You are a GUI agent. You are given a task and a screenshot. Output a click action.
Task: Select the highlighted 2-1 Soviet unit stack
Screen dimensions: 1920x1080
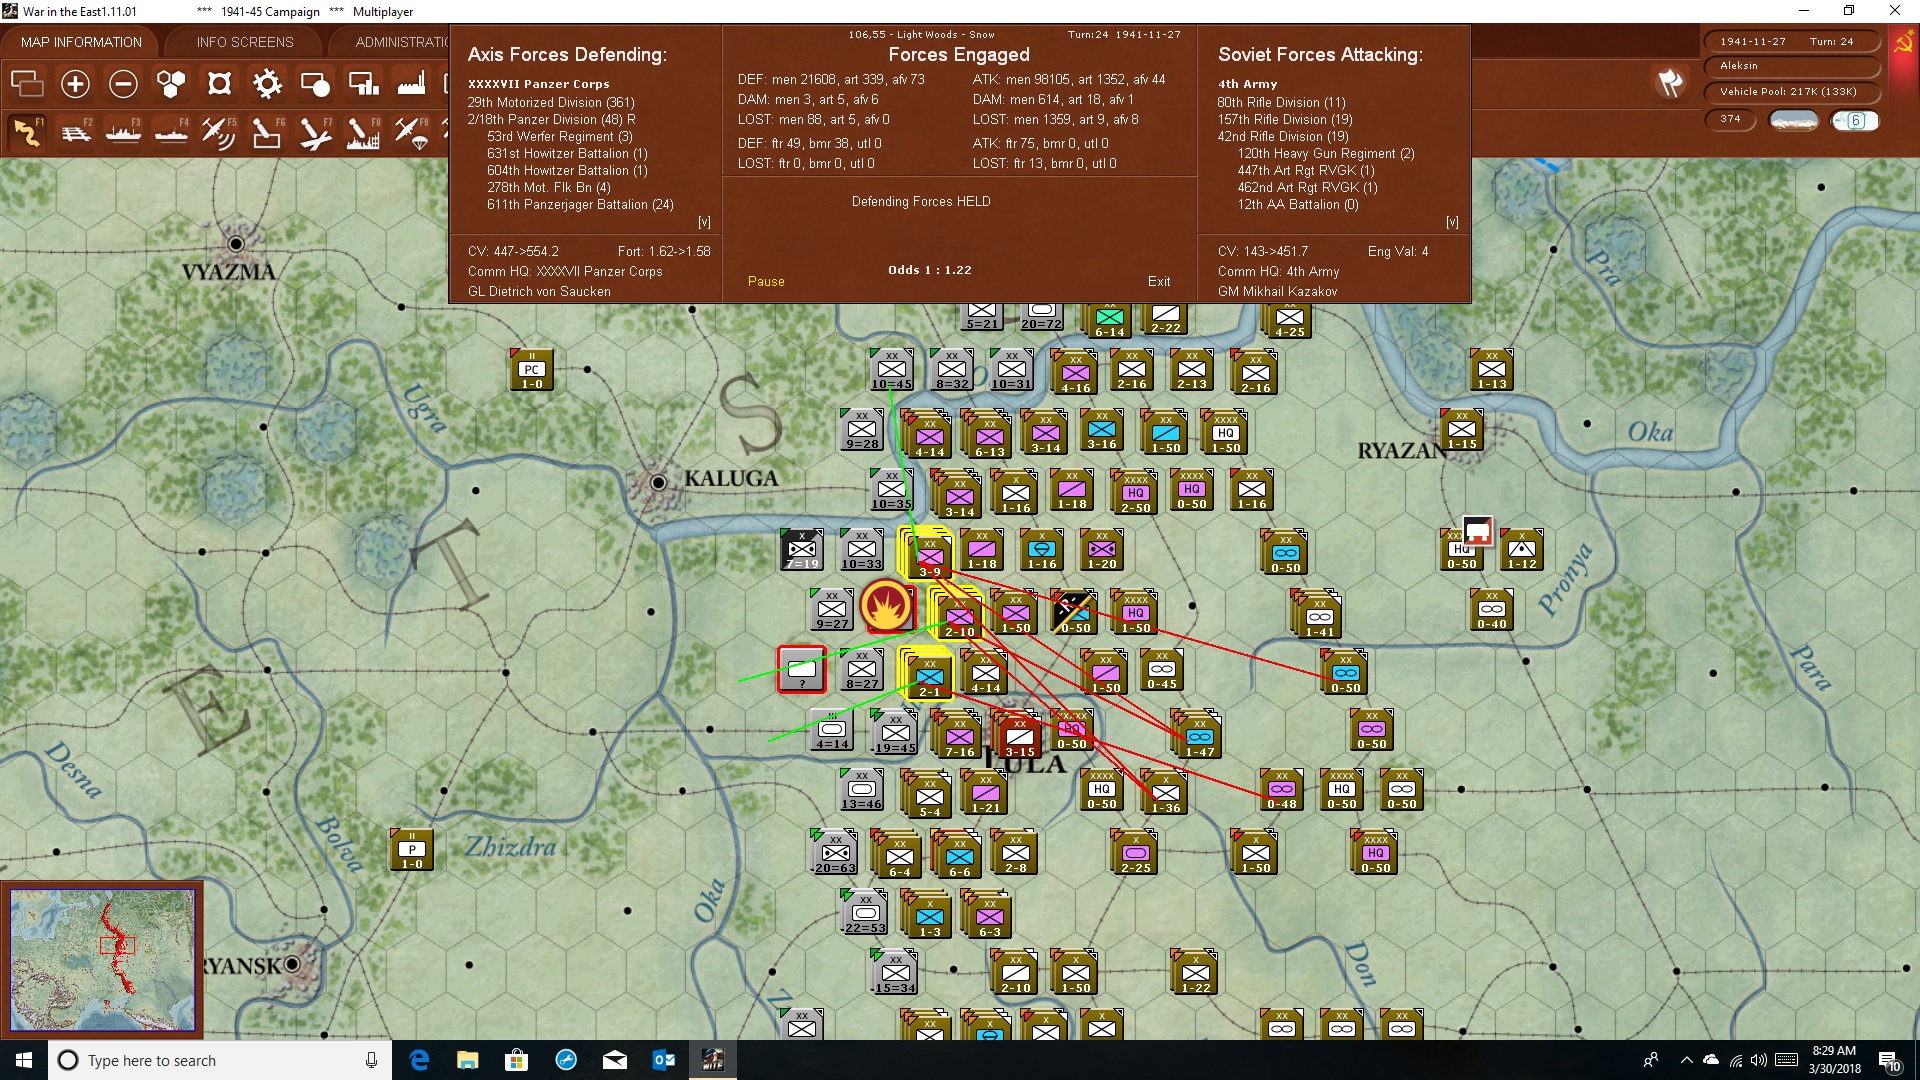[928, 673]
